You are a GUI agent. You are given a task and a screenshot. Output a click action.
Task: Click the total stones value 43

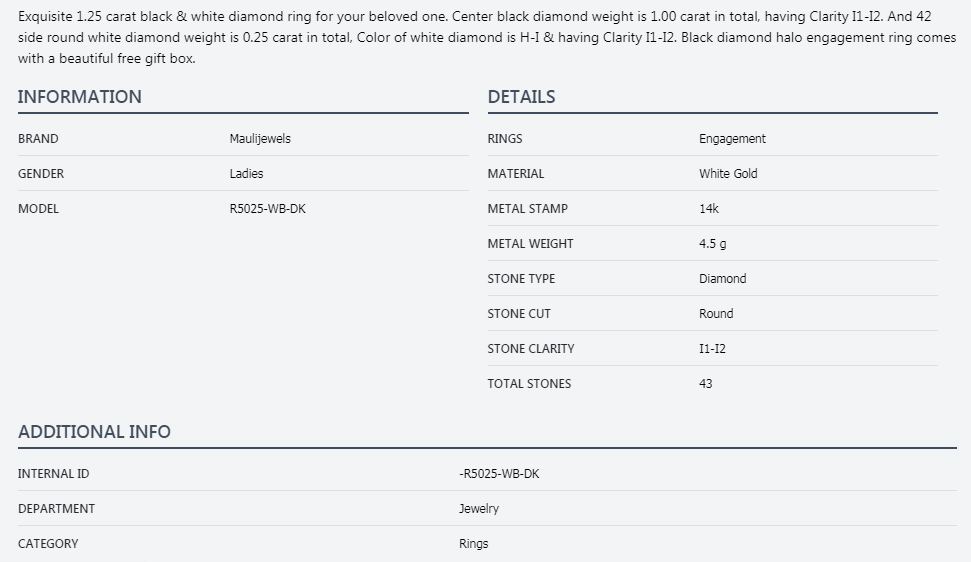coord(705,384)
